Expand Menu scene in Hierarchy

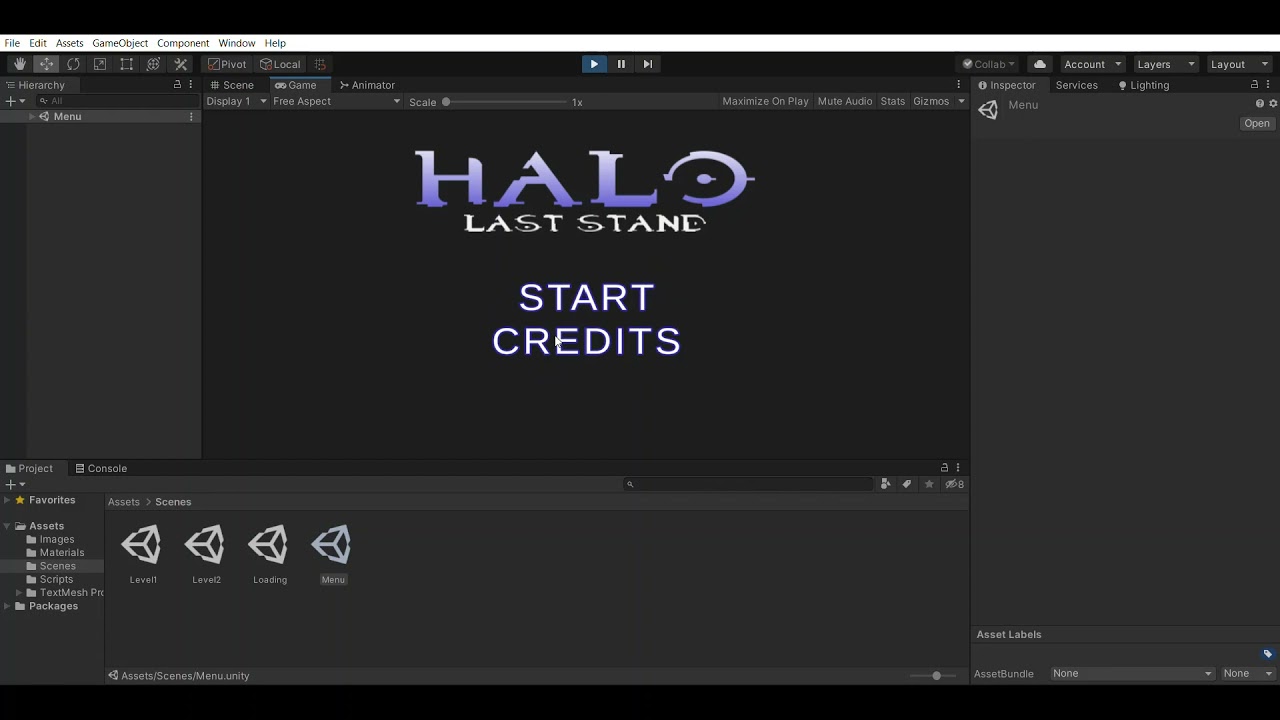31,117
